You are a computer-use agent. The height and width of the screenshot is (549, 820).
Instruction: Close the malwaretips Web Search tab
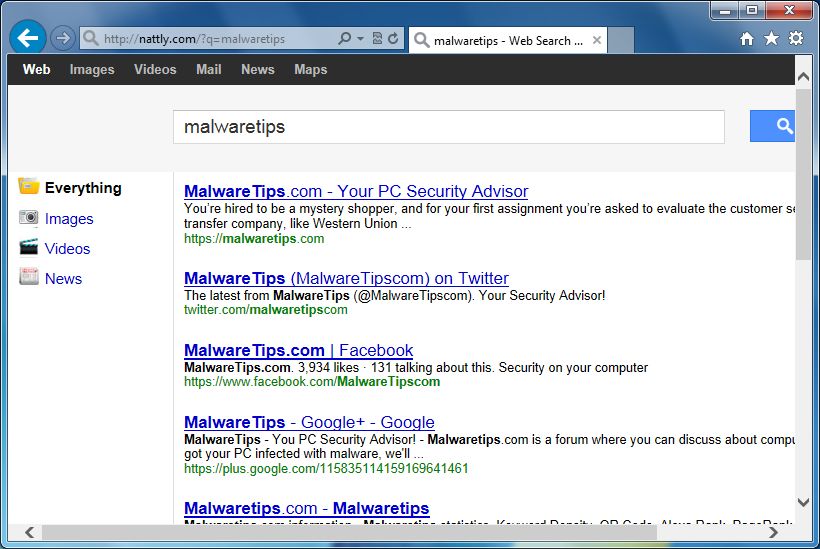[597, 40]
